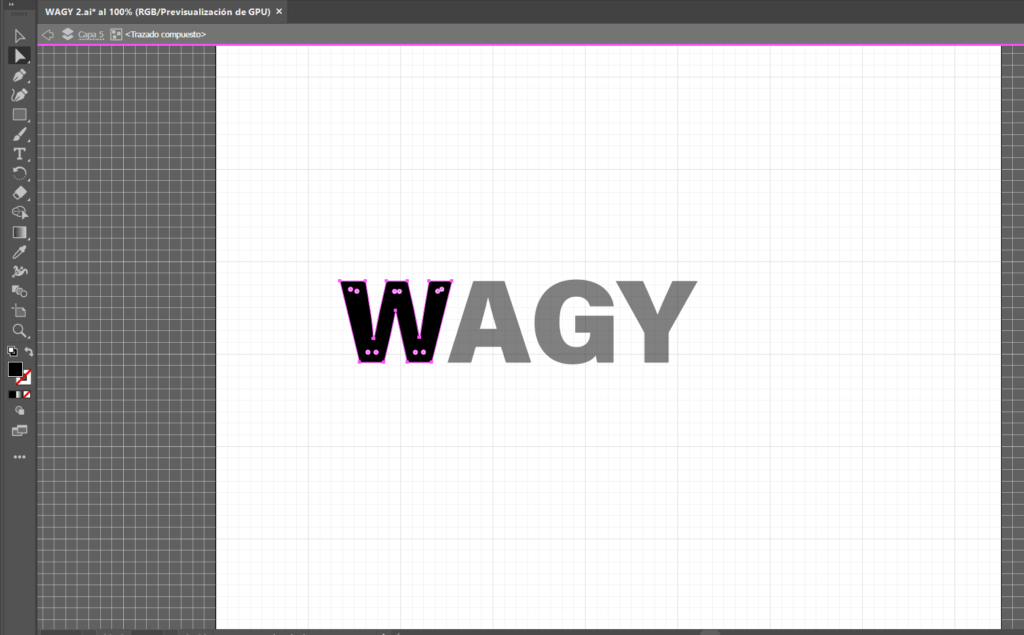The width and height of the screenshot is (1024, 635).
Task: Open the Edit Toolbar three-dots menu
Action: [x=19, y=457]
